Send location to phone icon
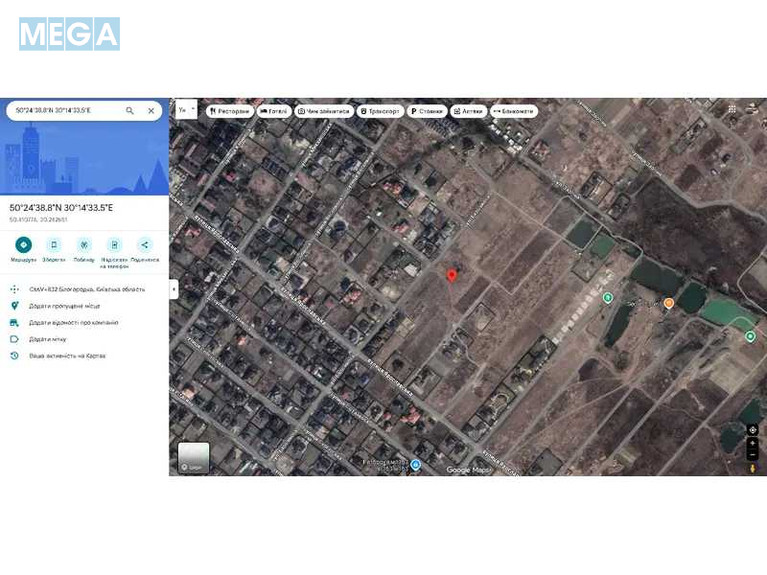This screenshot has height=575, width=767. click(x=114, y=245)
